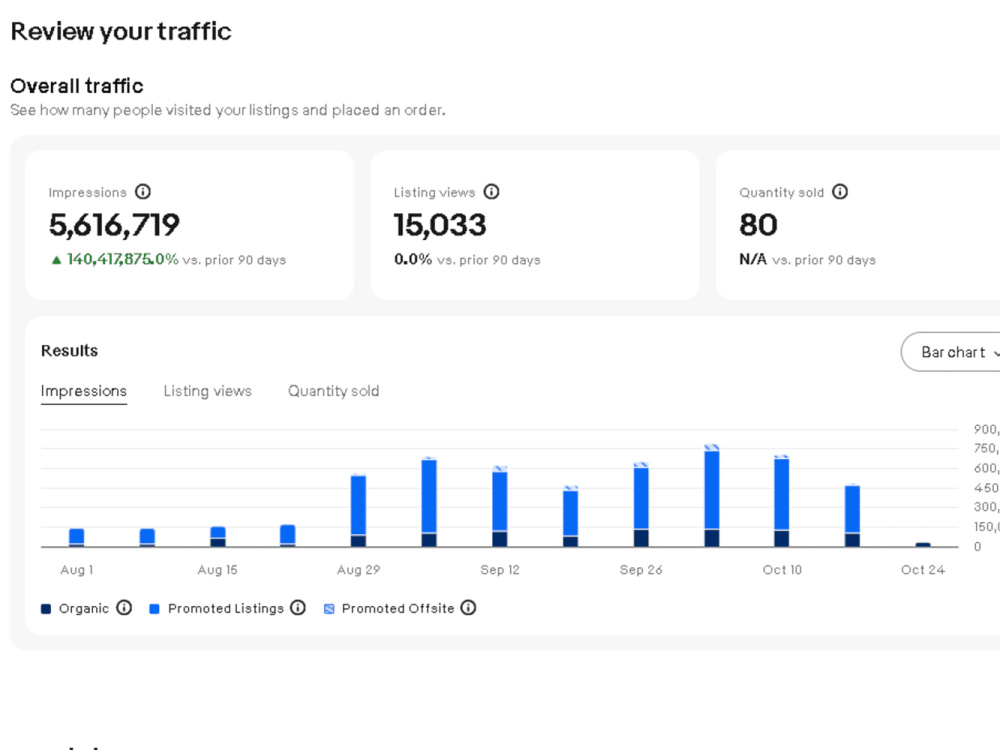
Task: Click the small Oct 24 bar
Action: tap(923, 545)
